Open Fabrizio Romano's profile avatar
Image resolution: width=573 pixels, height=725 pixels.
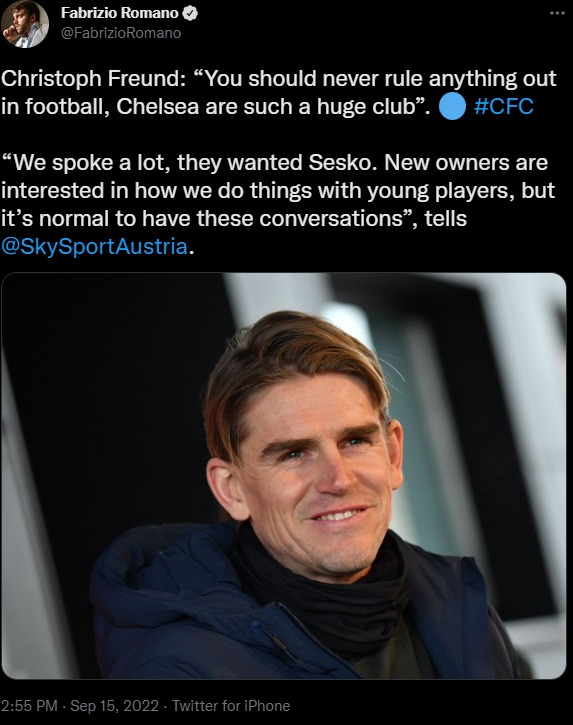pyautogui.click(x=25, y=23)
